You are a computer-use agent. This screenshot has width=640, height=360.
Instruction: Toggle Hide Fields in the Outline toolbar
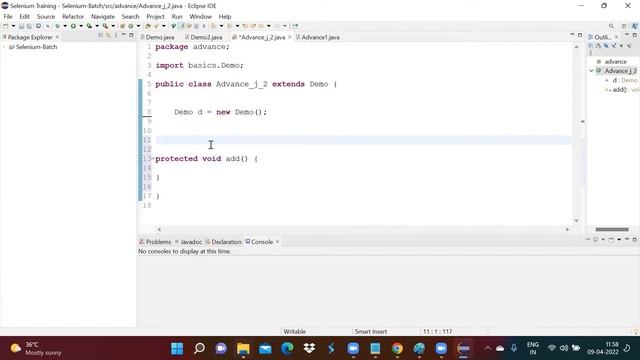pyautogui.click(x=606, y=46)
